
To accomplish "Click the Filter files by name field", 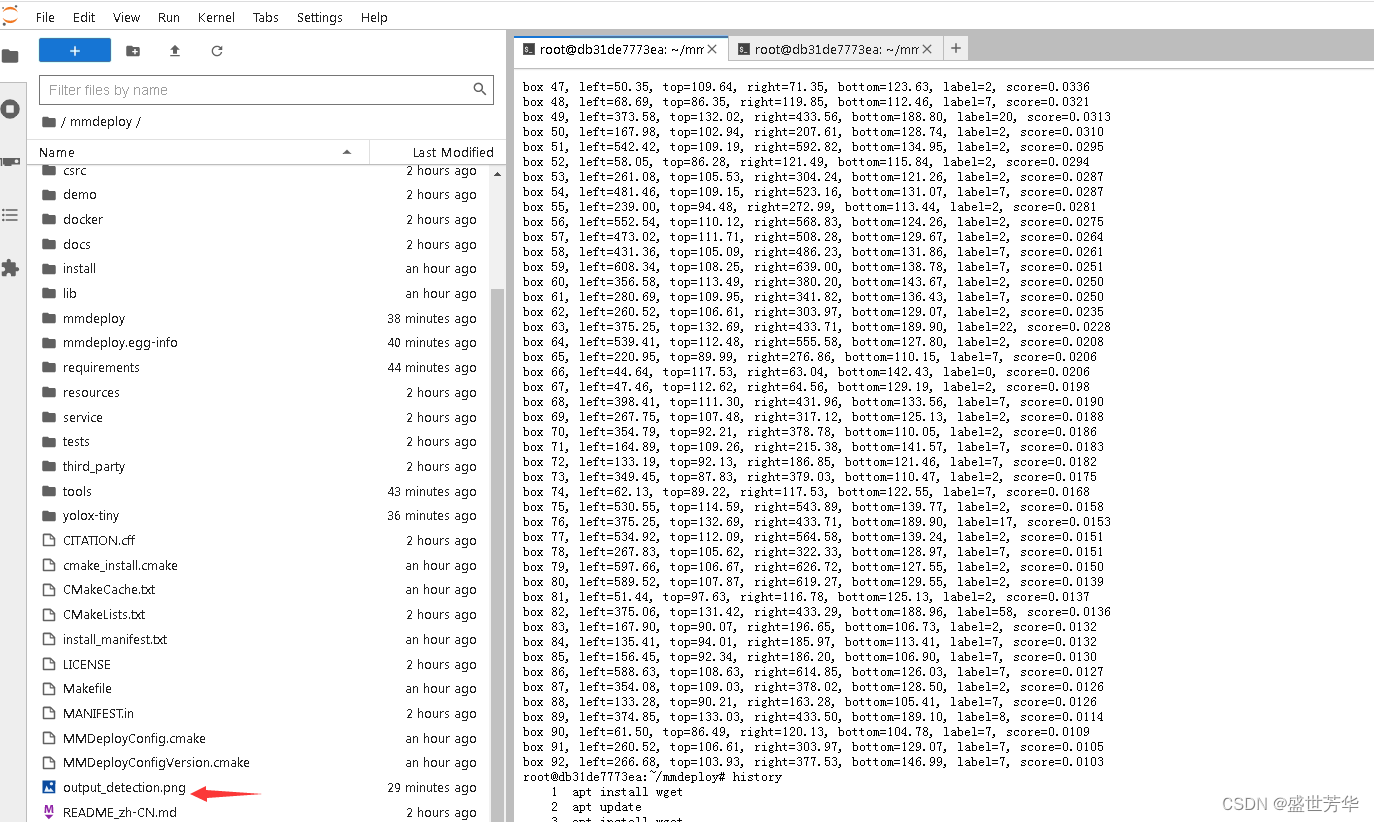I will 250,89.
